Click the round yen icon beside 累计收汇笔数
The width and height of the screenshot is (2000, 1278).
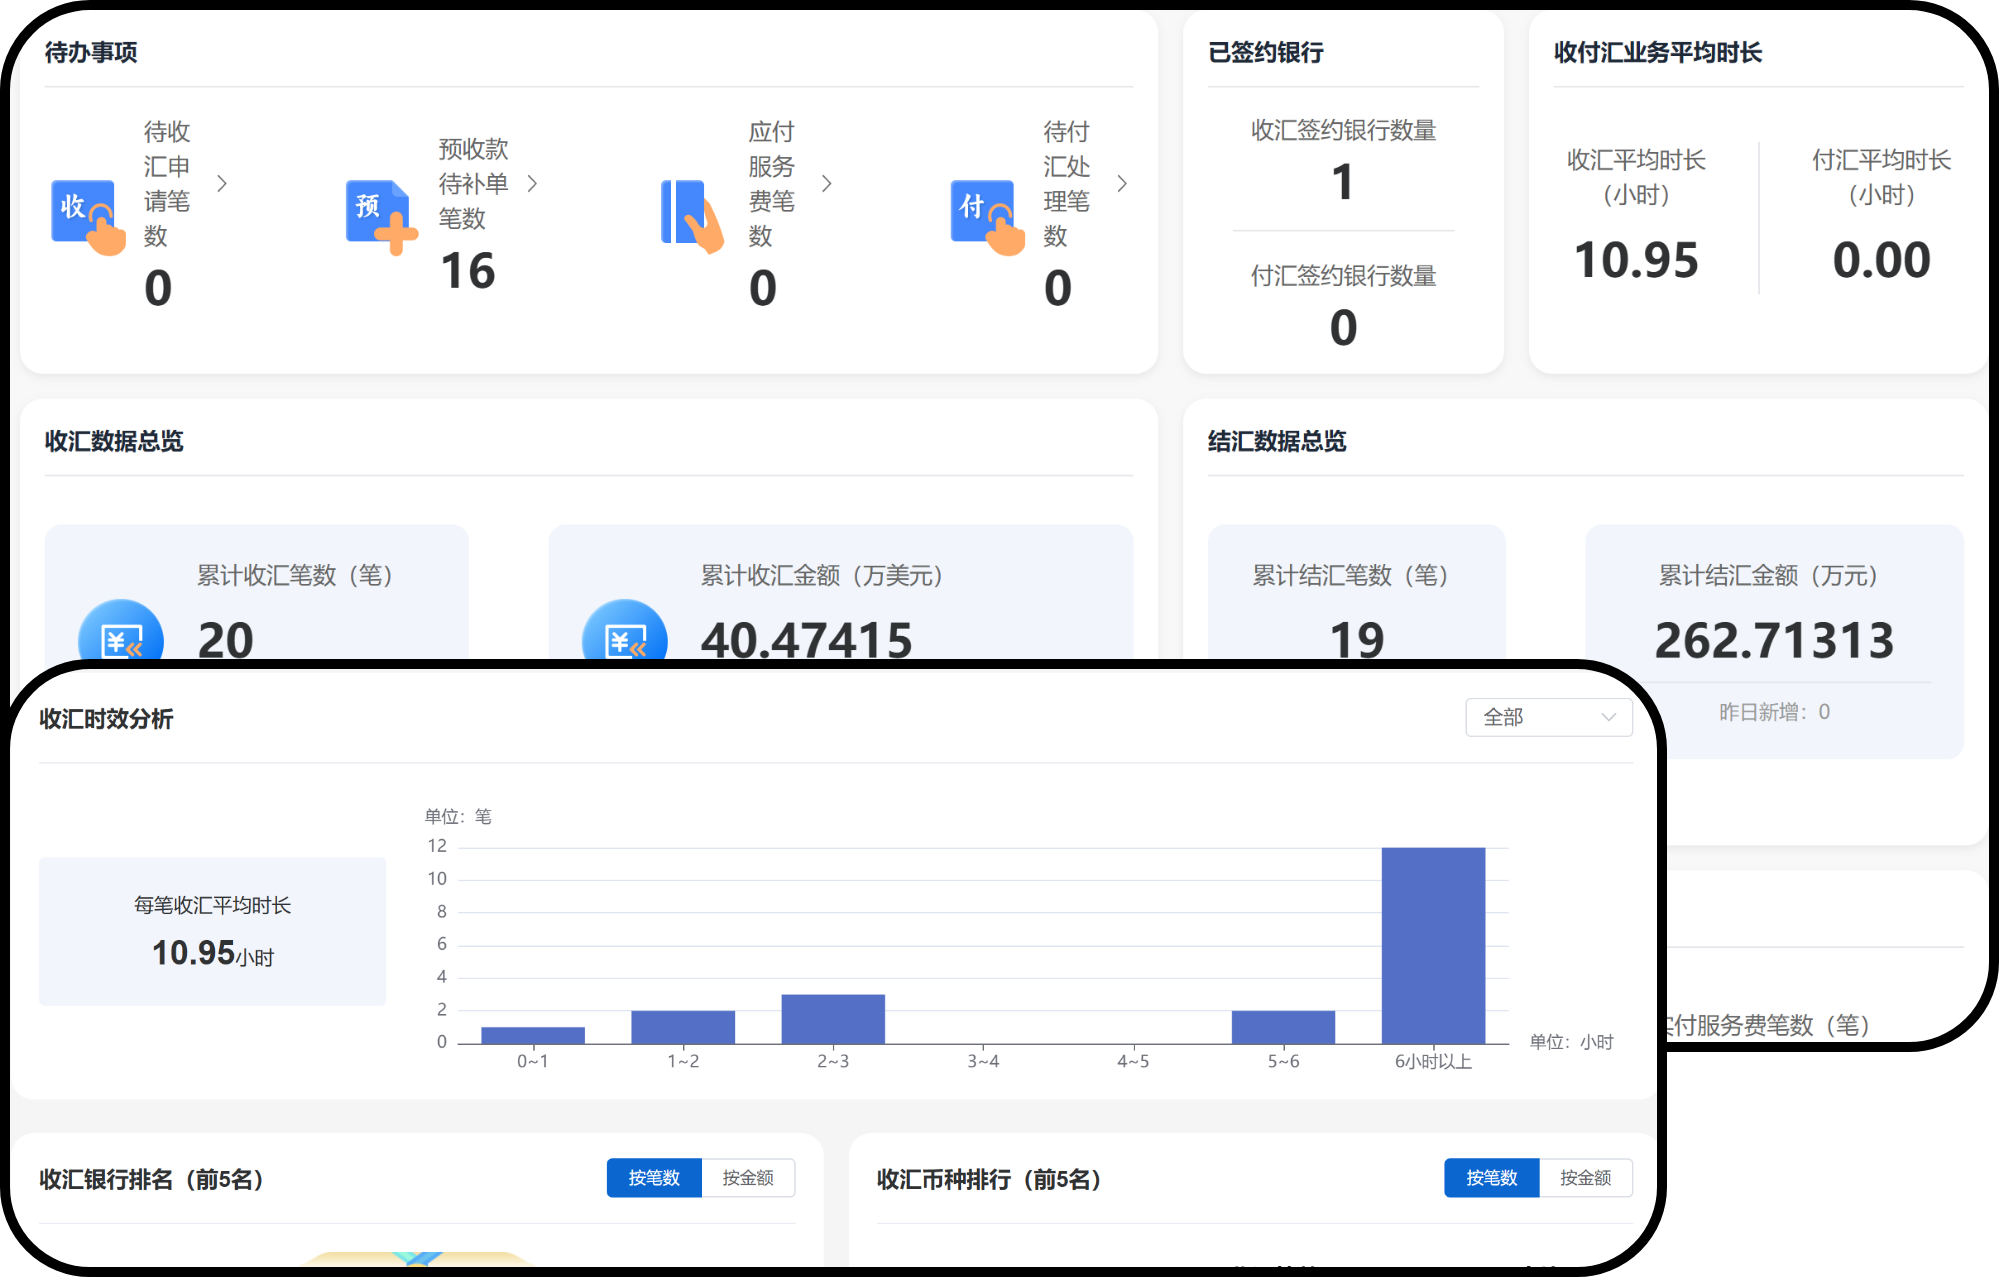coord(121,632)
